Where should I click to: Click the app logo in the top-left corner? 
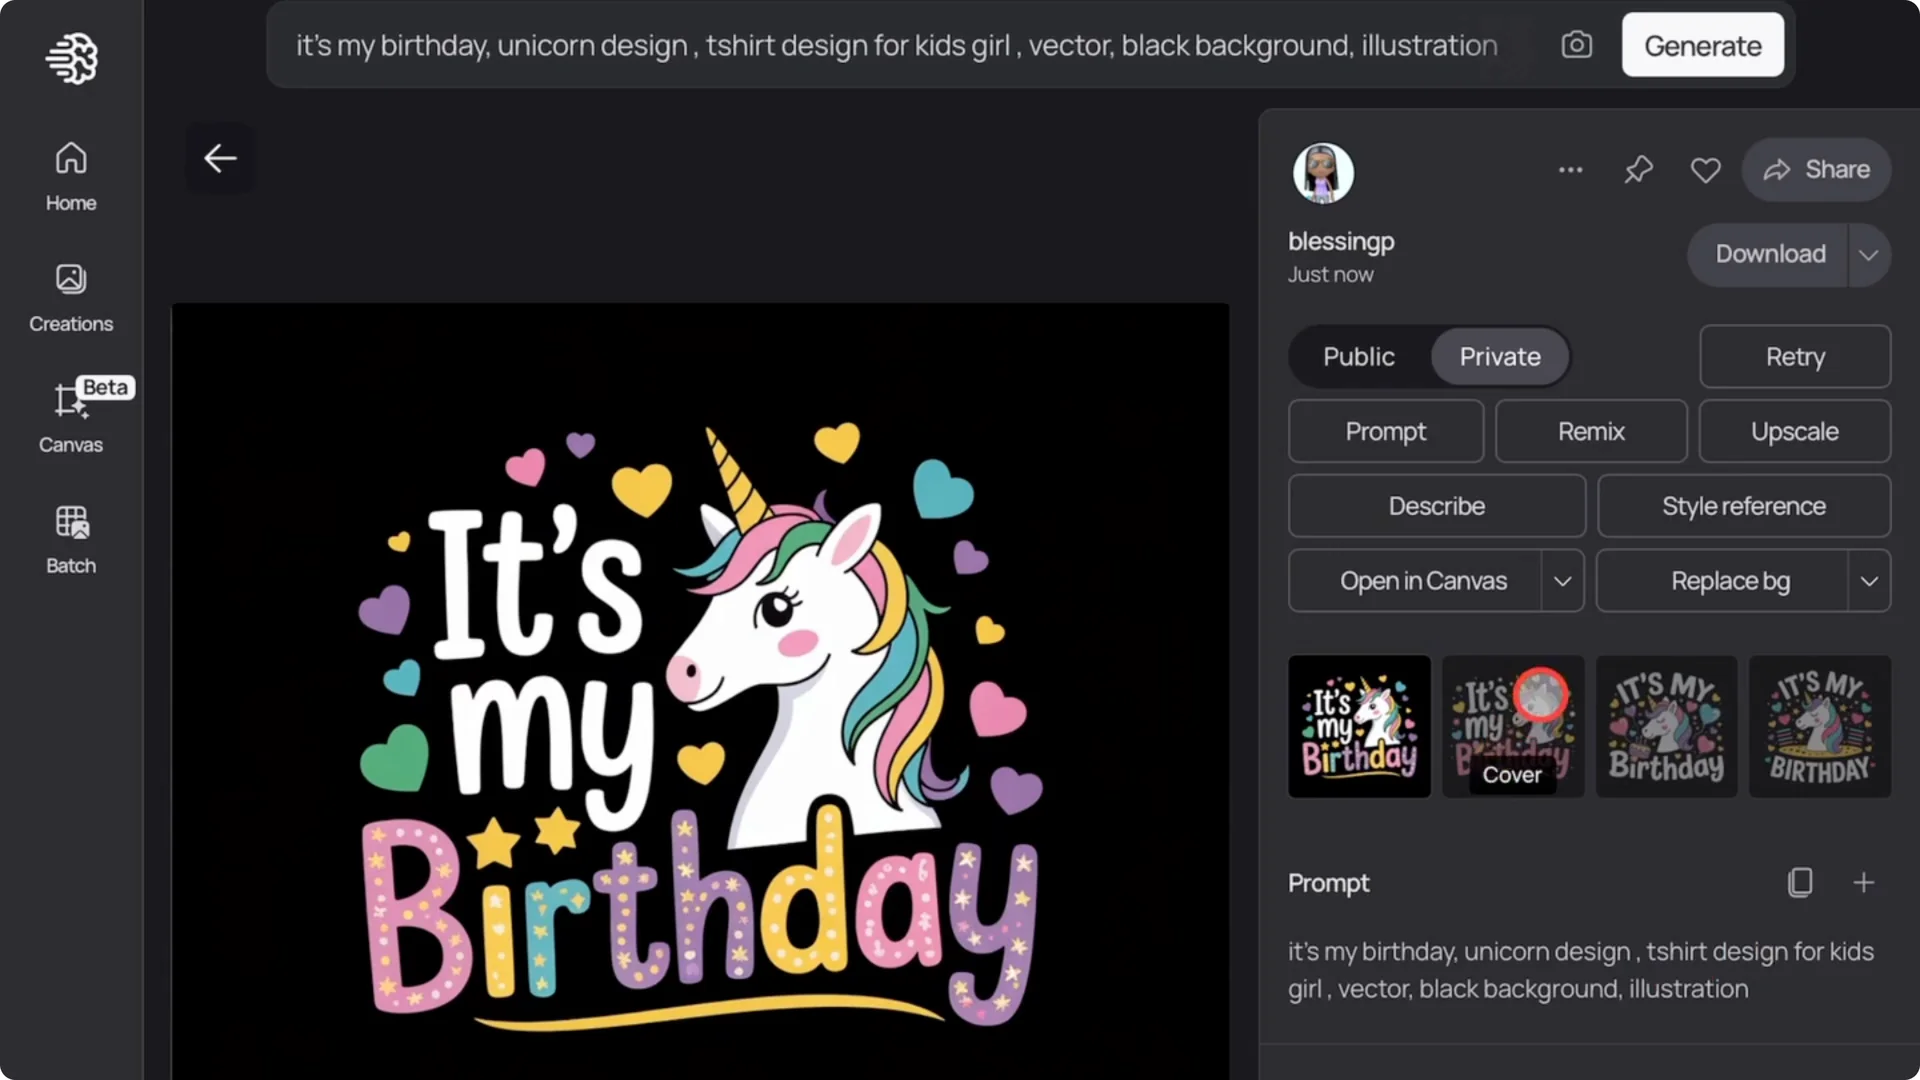(70, 58)
